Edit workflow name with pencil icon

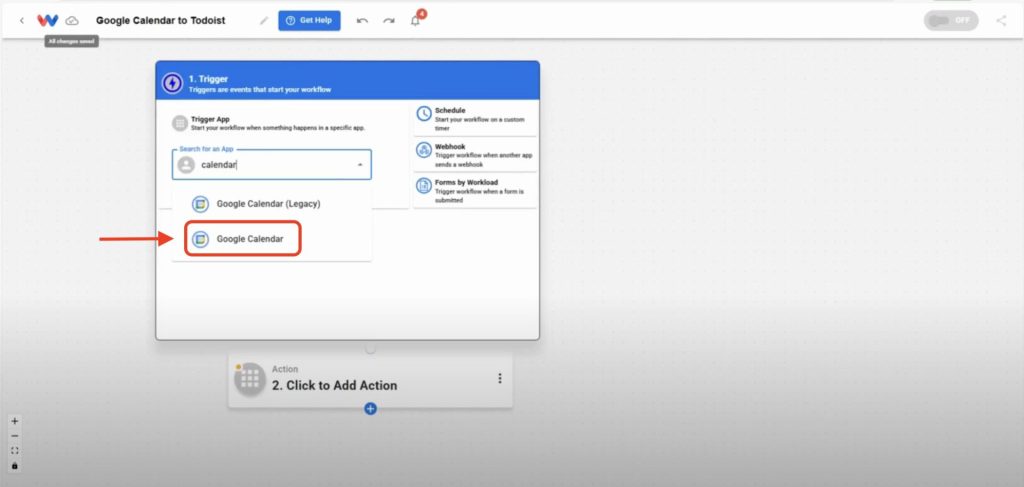tap(264, 20)
